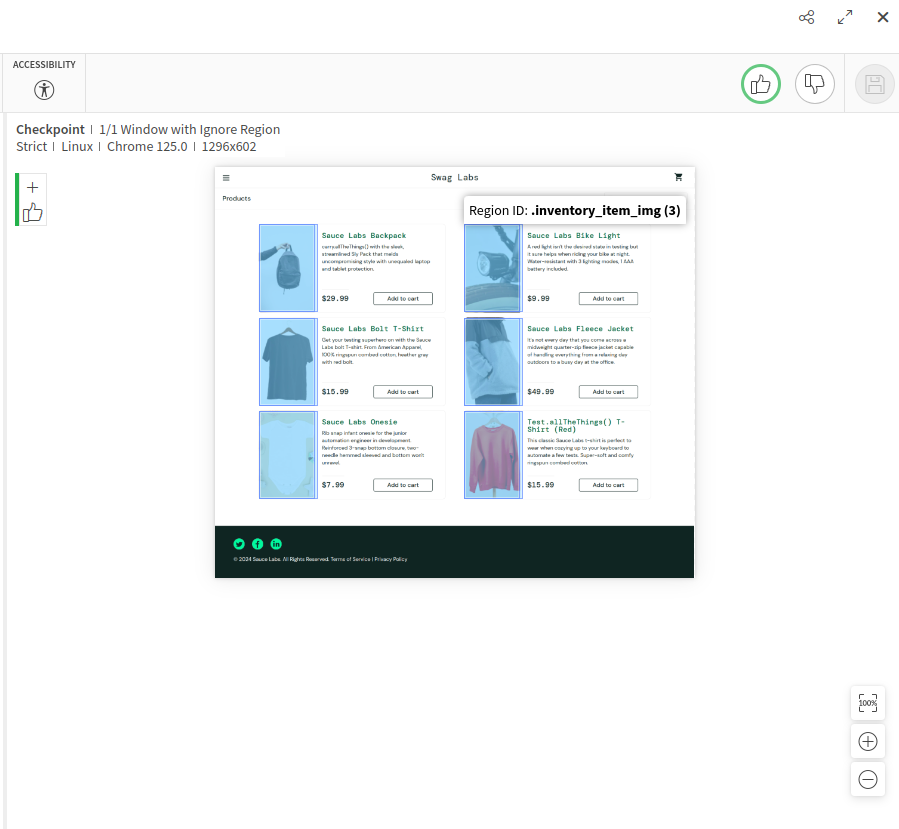This screenshot has height=829, width=899.
Task: Close the checkpoint viewer
Action: pos(883,17)
